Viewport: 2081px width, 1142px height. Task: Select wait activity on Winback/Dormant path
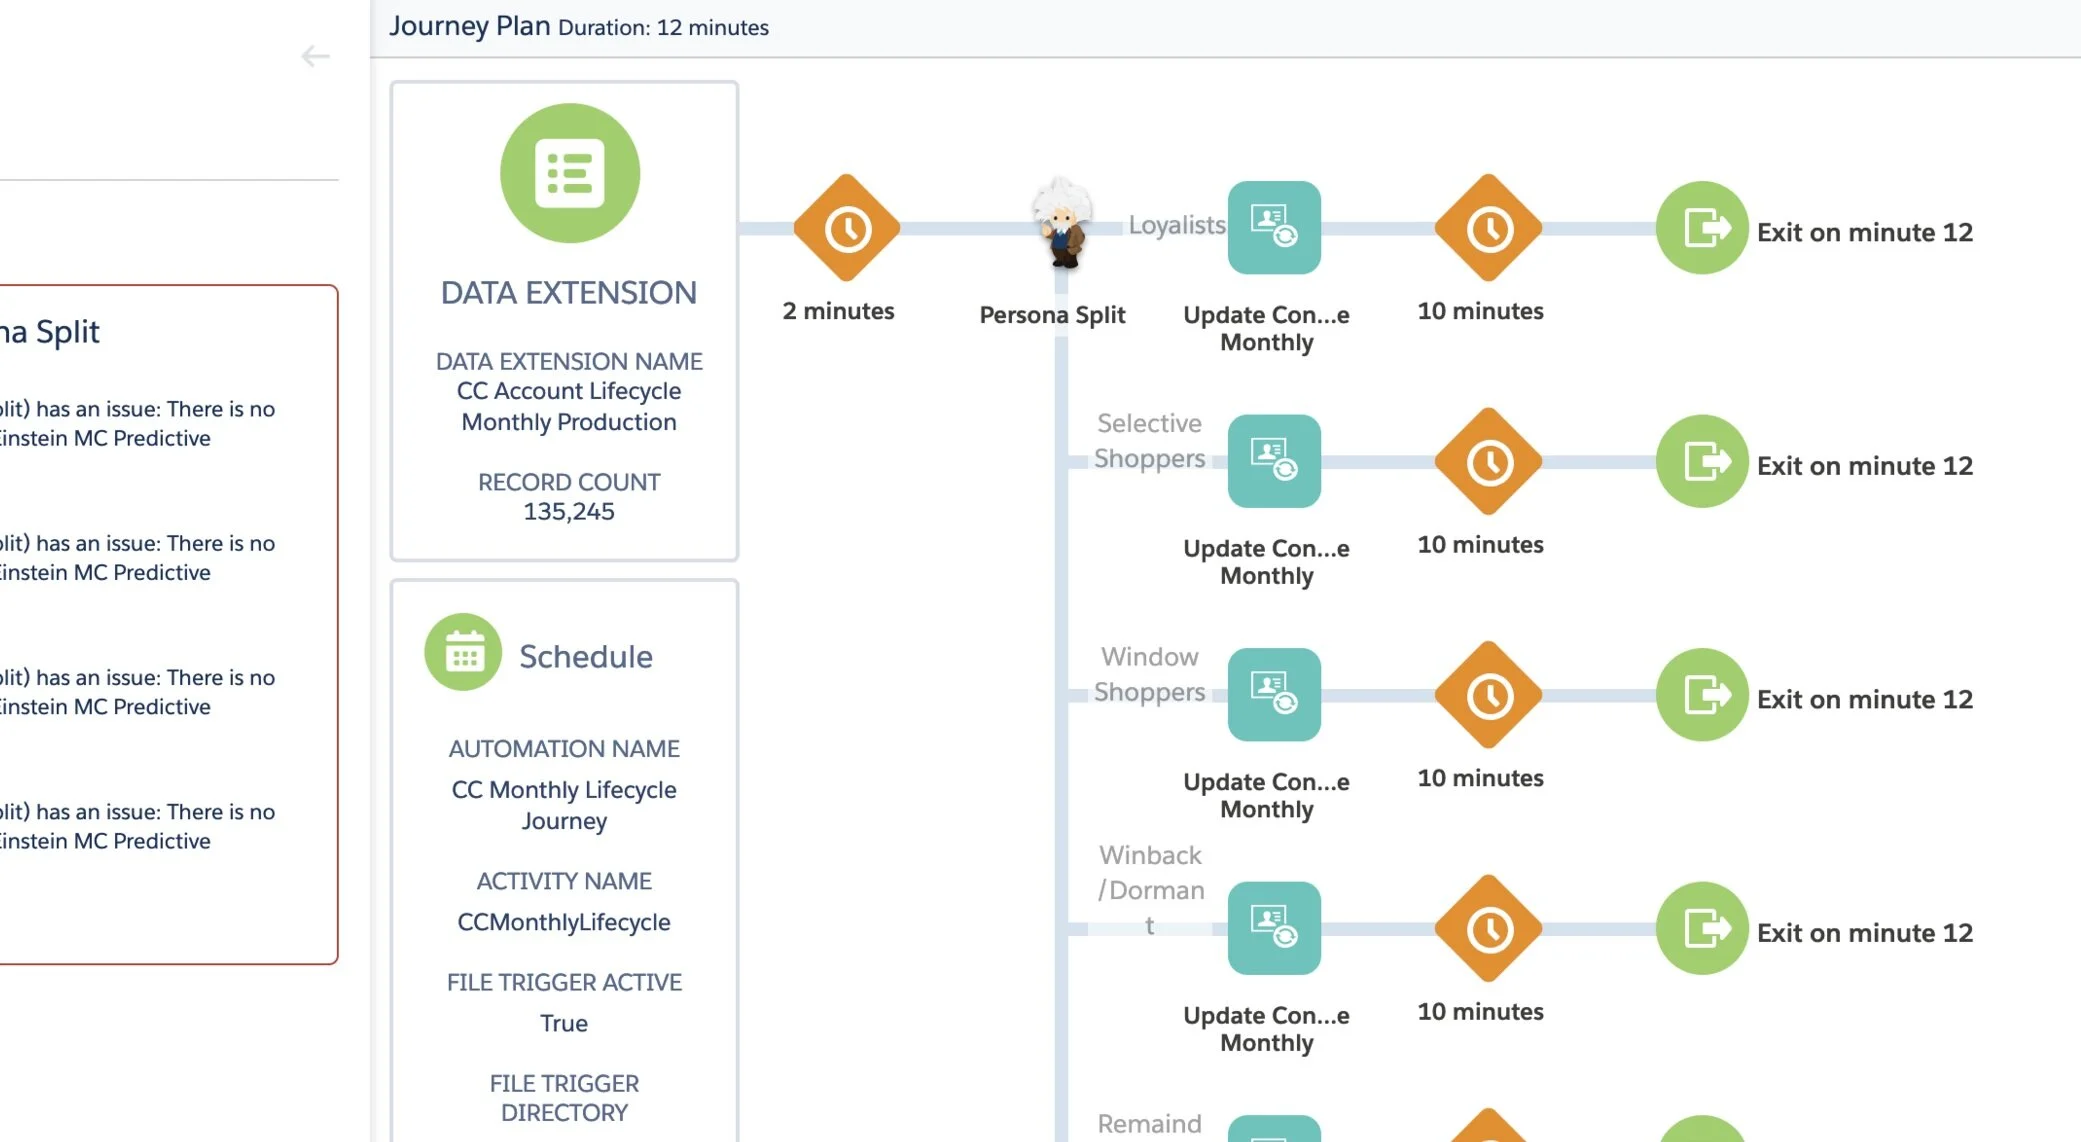pos(1488,929)
